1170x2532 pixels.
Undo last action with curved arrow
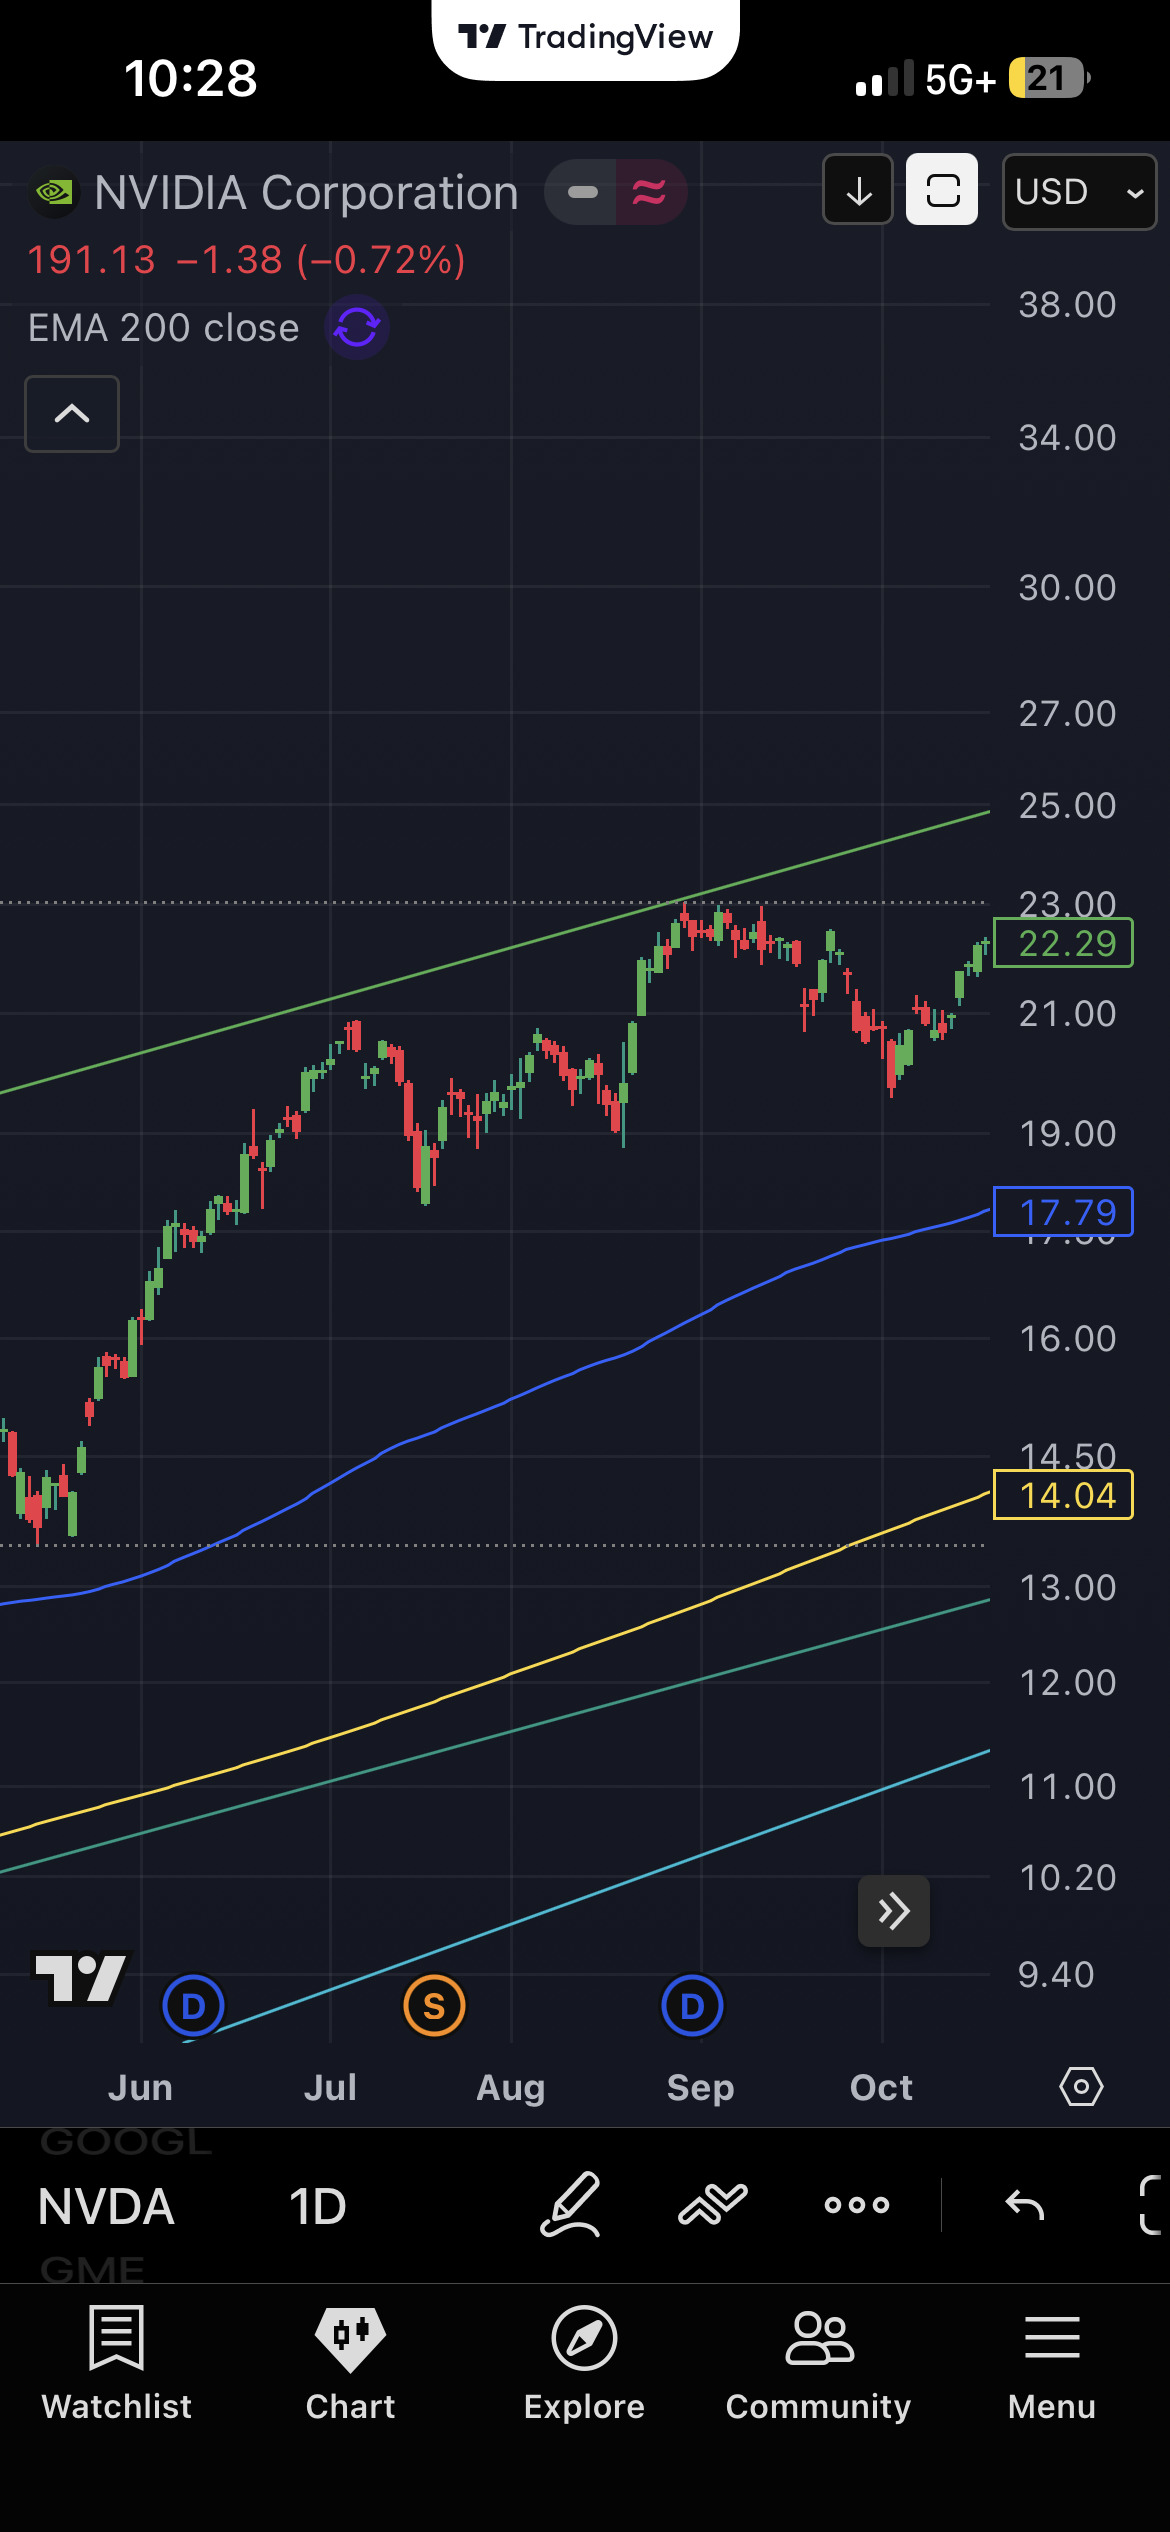(1025, 2205)
